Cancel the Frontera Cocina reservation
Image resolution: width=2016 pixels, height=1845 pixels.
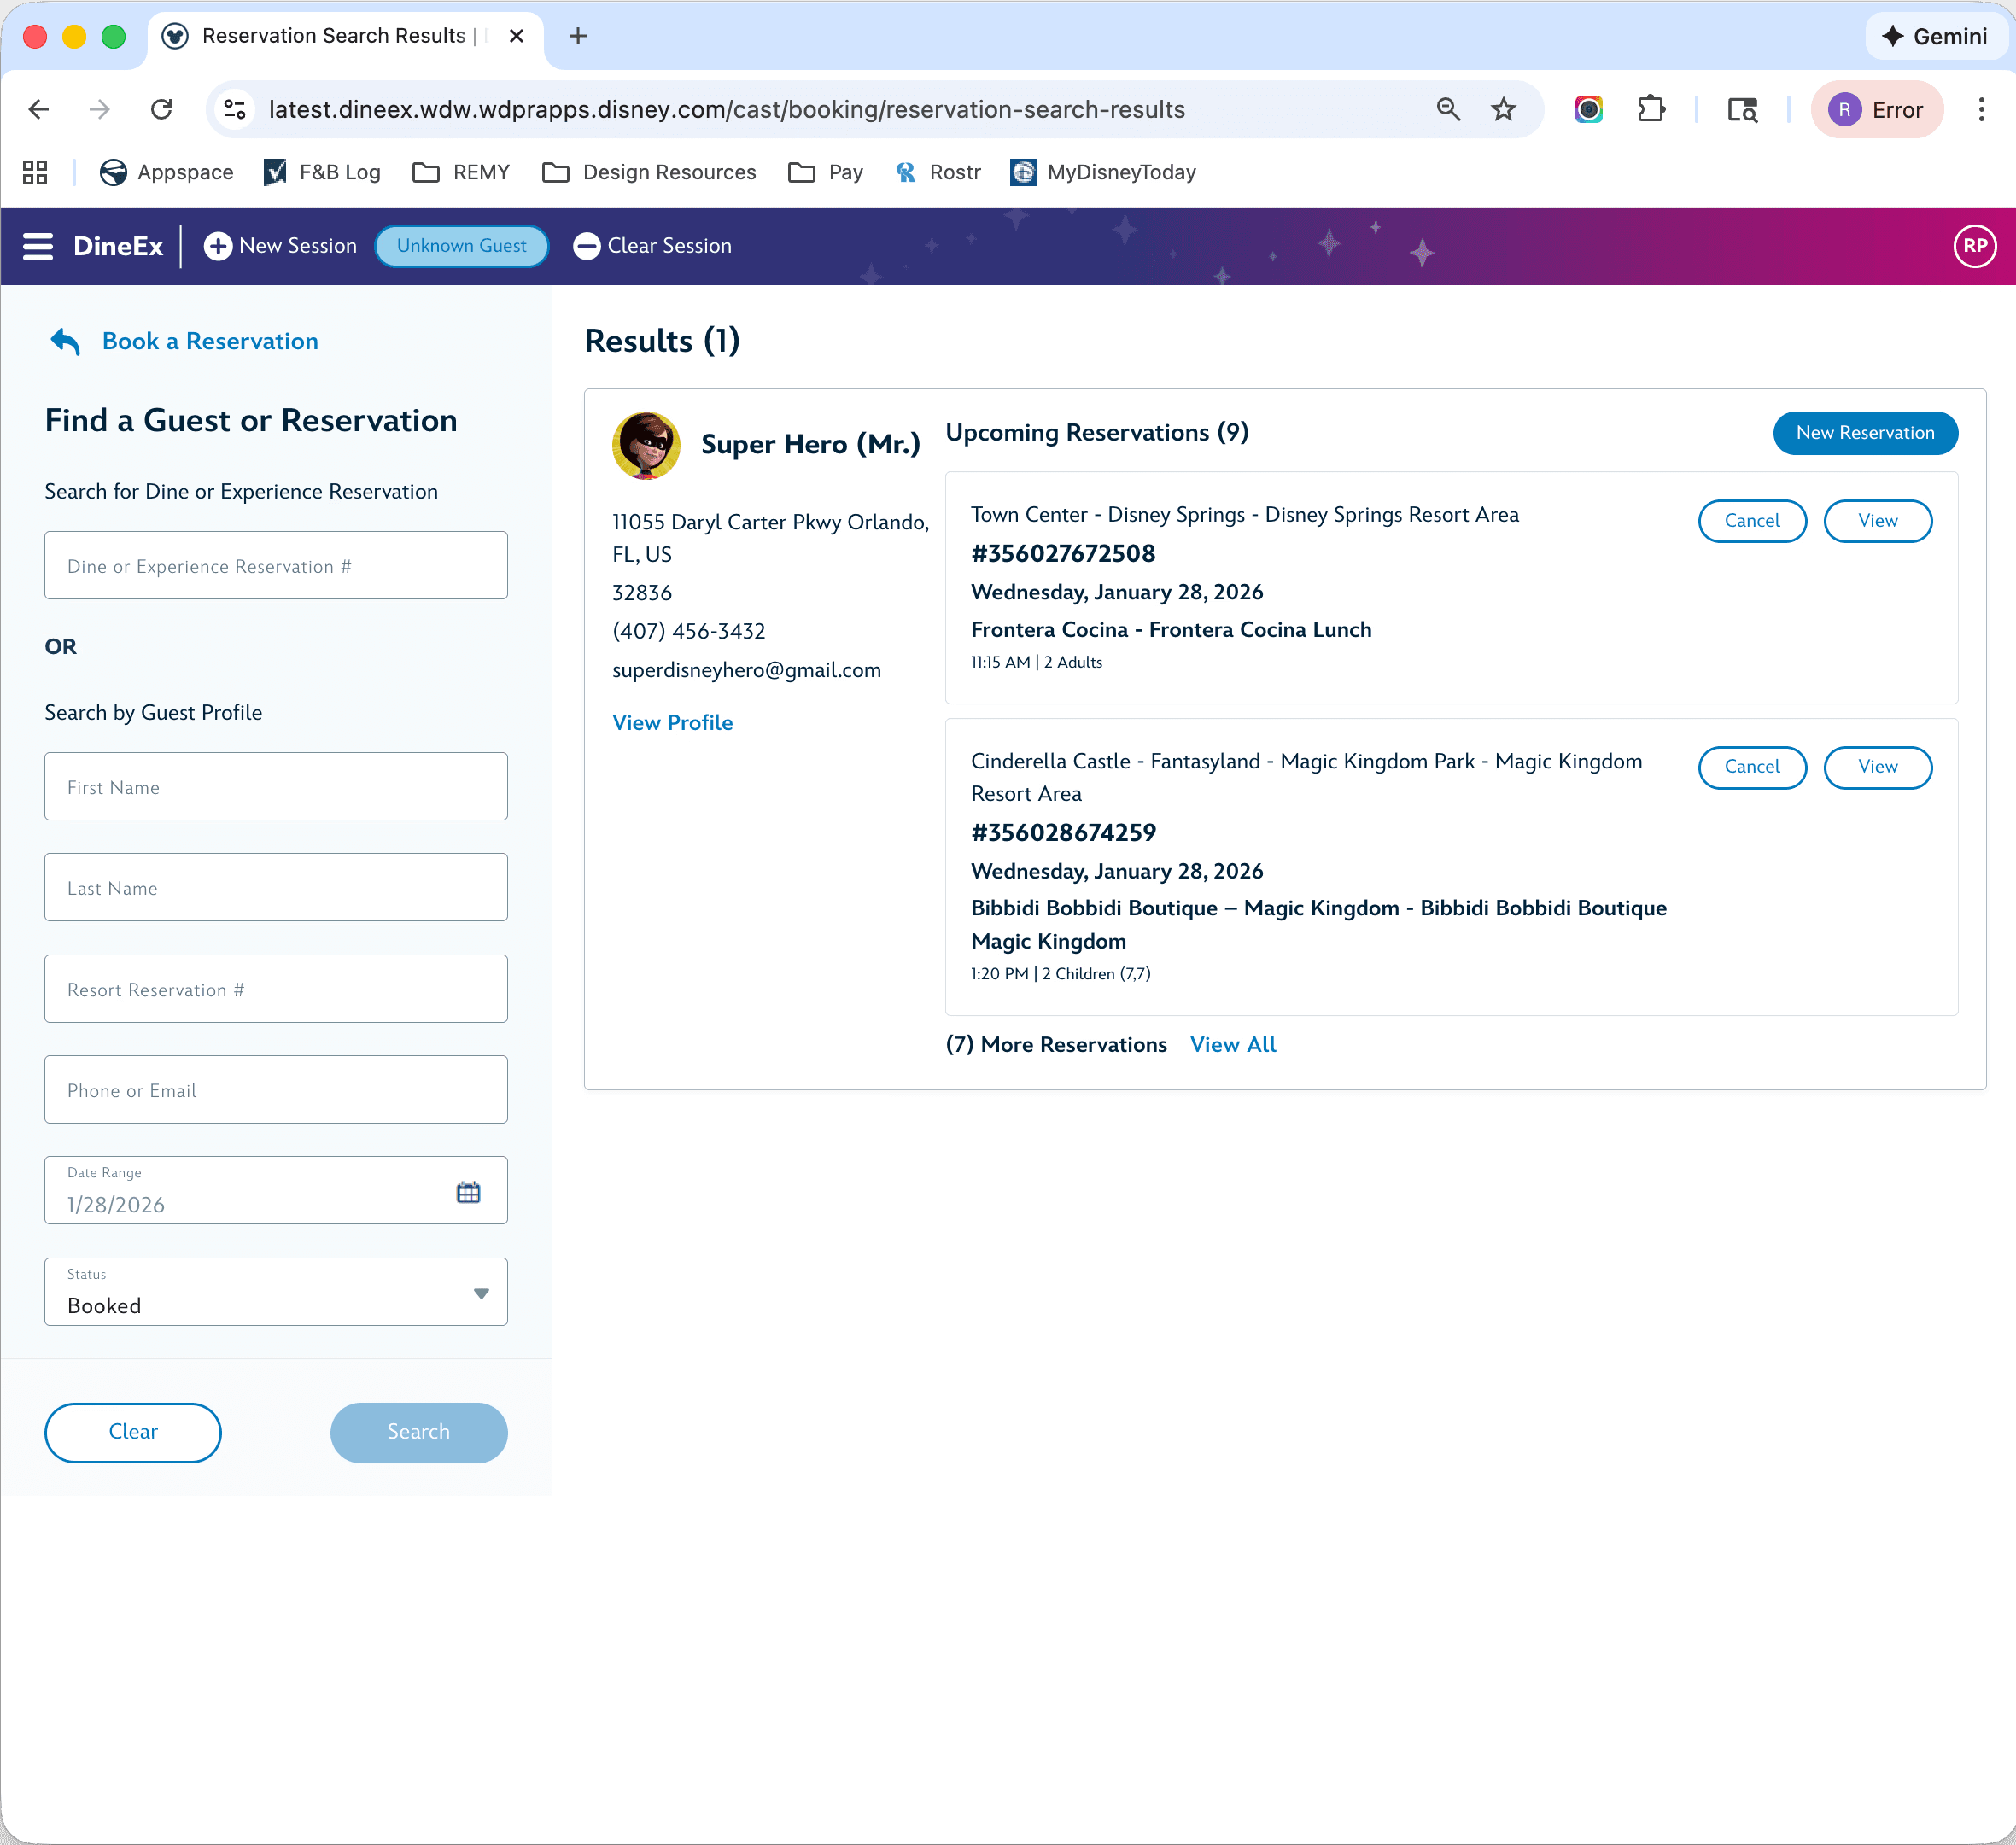[1751, 521]
